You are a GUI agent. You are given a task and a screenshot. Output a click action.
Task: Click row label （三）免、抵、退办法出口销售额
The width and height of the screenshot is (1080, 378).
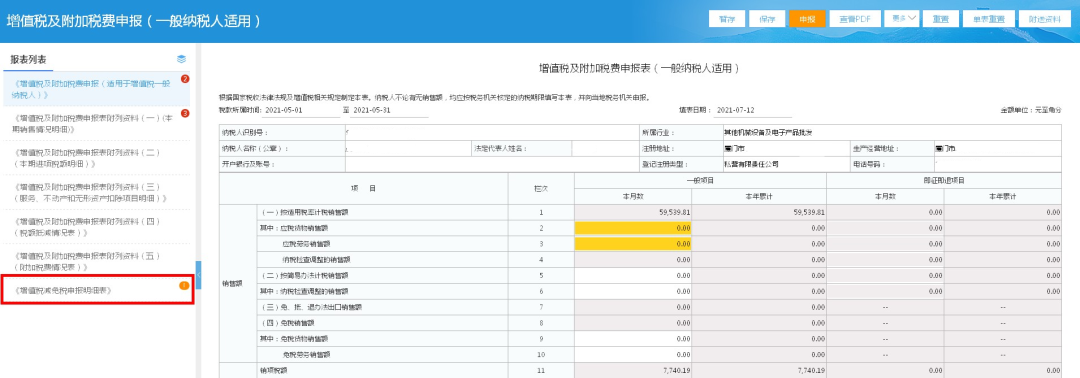click(x=311, y=307)
